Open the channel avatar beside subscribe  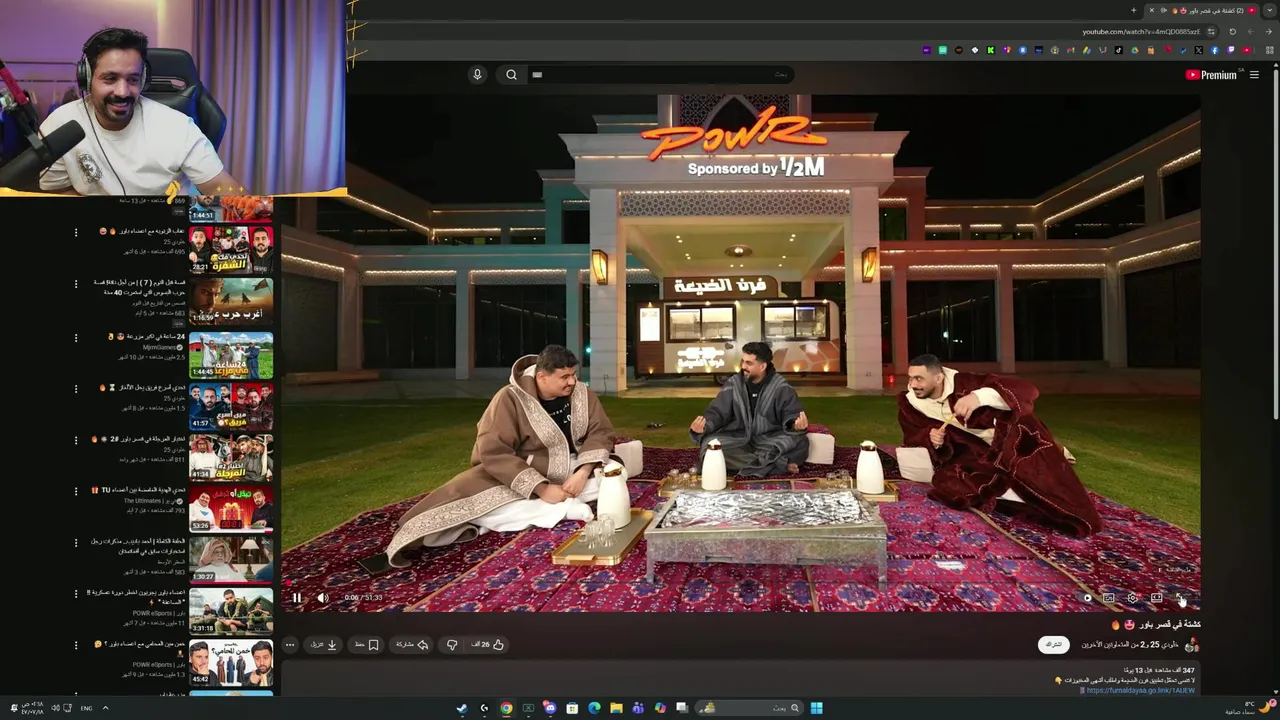(x=1191, y=645)
